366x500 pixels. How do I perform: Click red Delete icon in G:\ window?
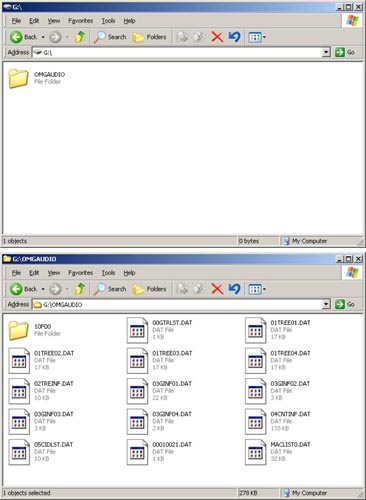(217, 37)
